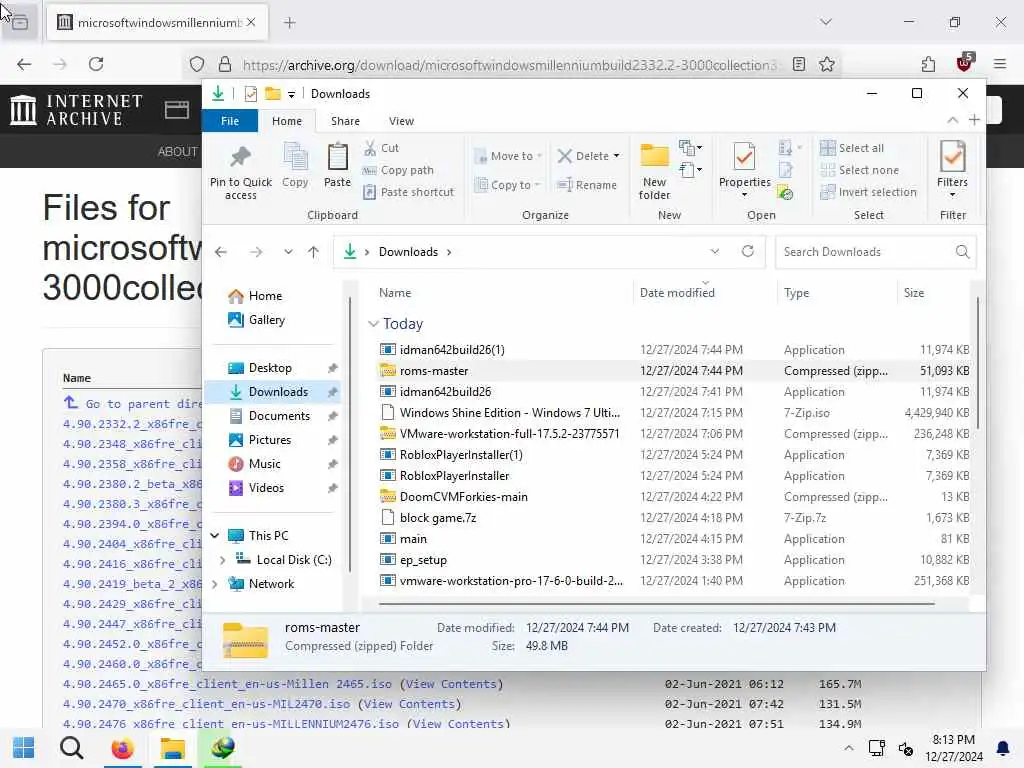Click the Rename ribbon button
Viewport: 1024px width, 768px height.
pyautogui.click(x=586, y=185)
